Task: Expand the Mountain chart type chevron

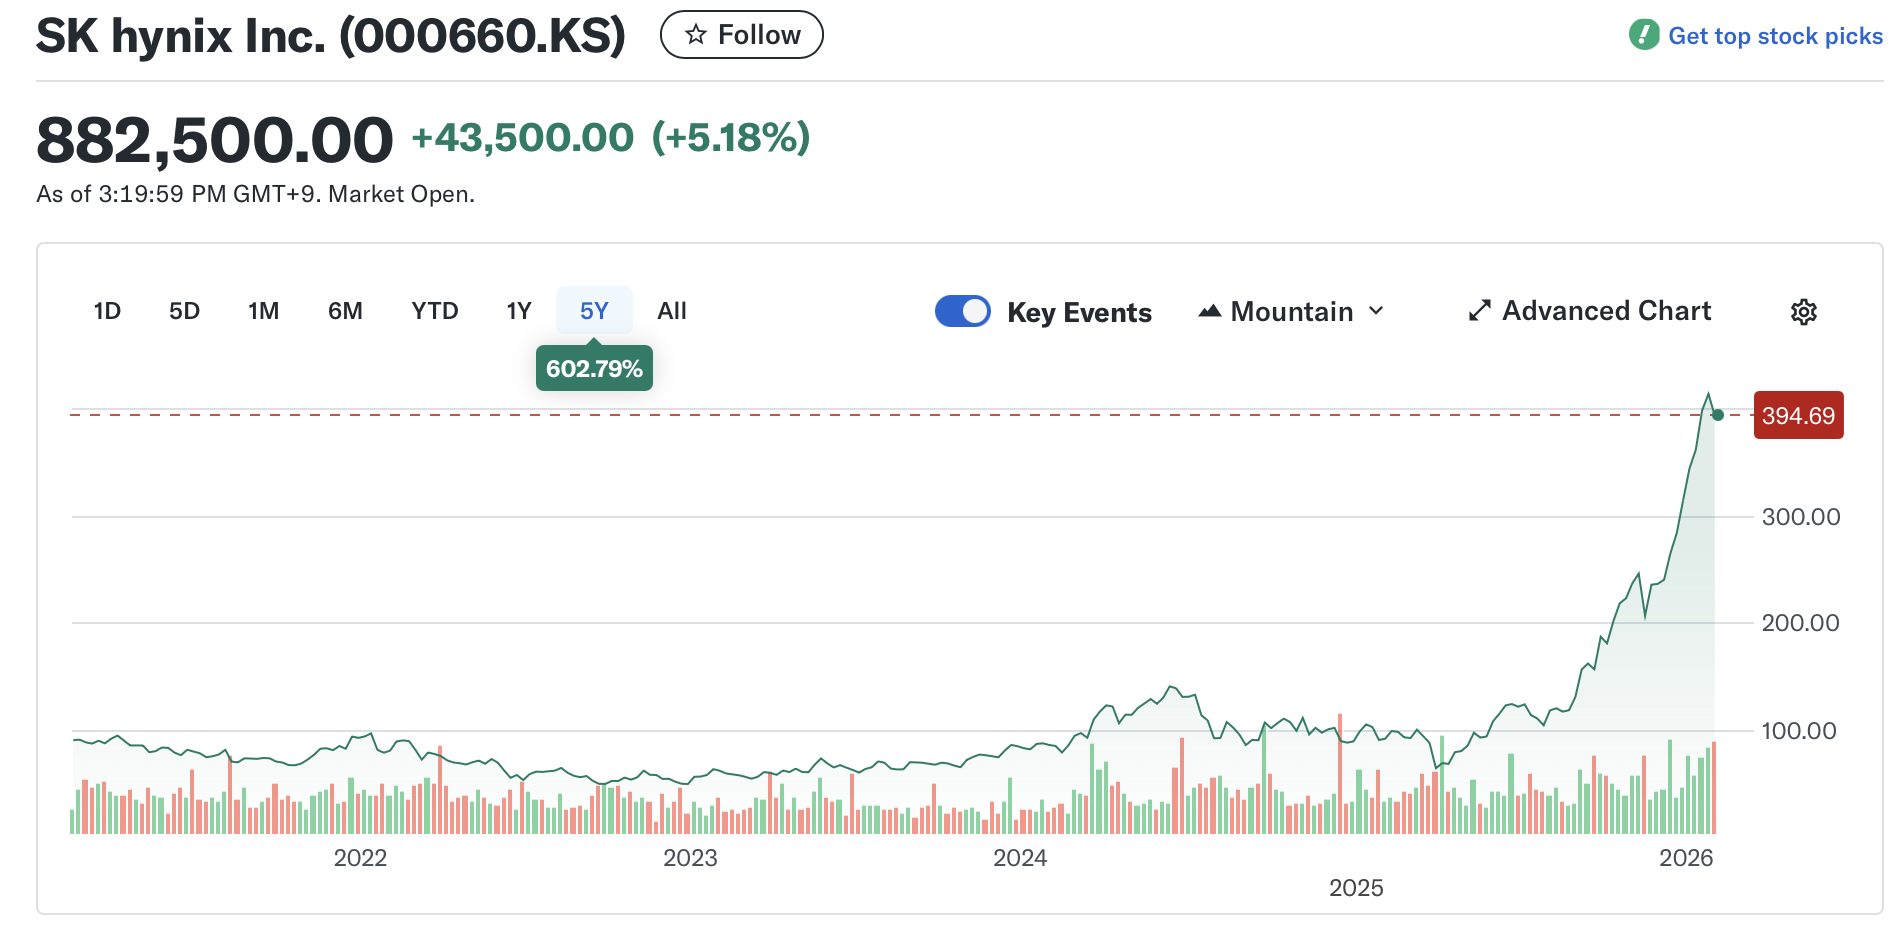Action: tap(1376, 311)
